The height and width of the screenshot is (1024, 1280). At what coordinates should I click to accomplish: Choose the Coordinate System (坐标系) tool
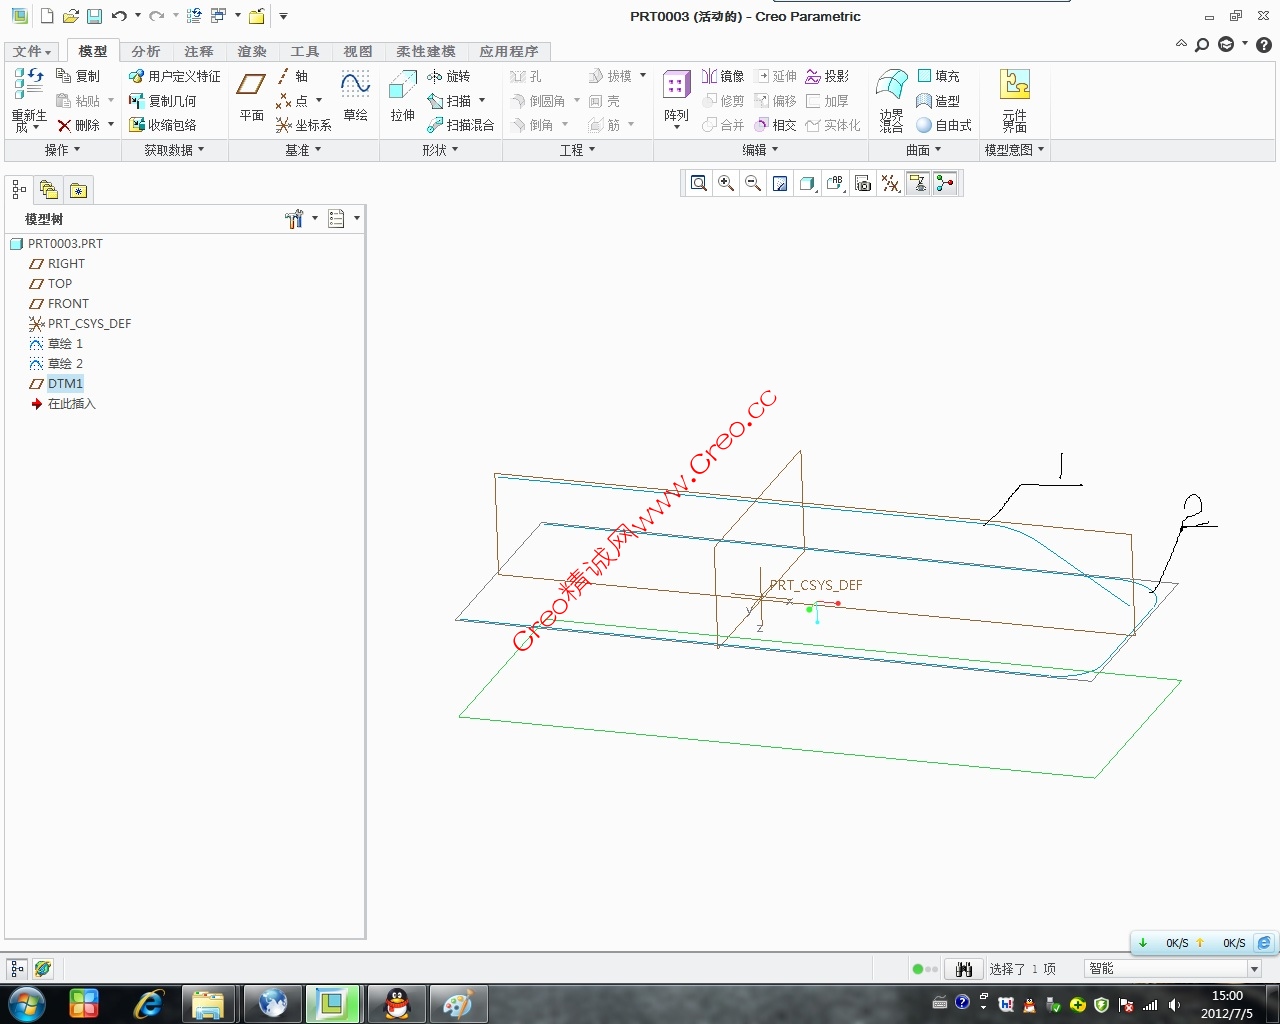tap(303, 125)
